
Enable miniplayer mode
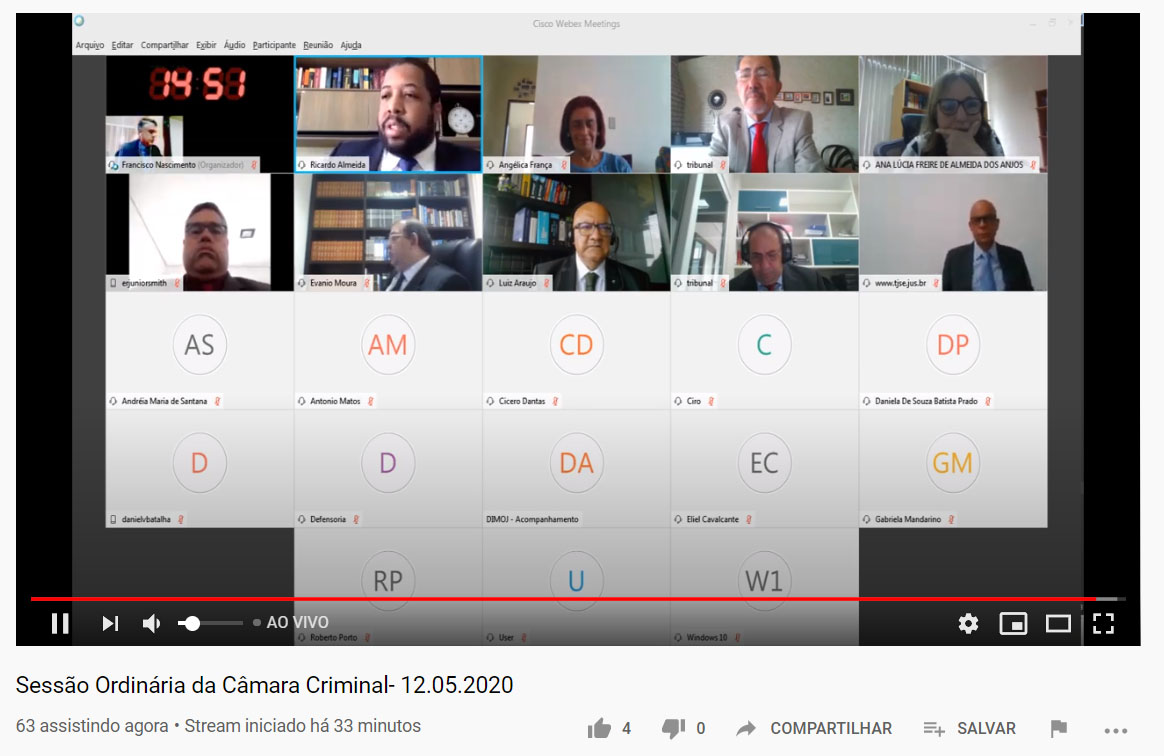(x=1013, y=623)
